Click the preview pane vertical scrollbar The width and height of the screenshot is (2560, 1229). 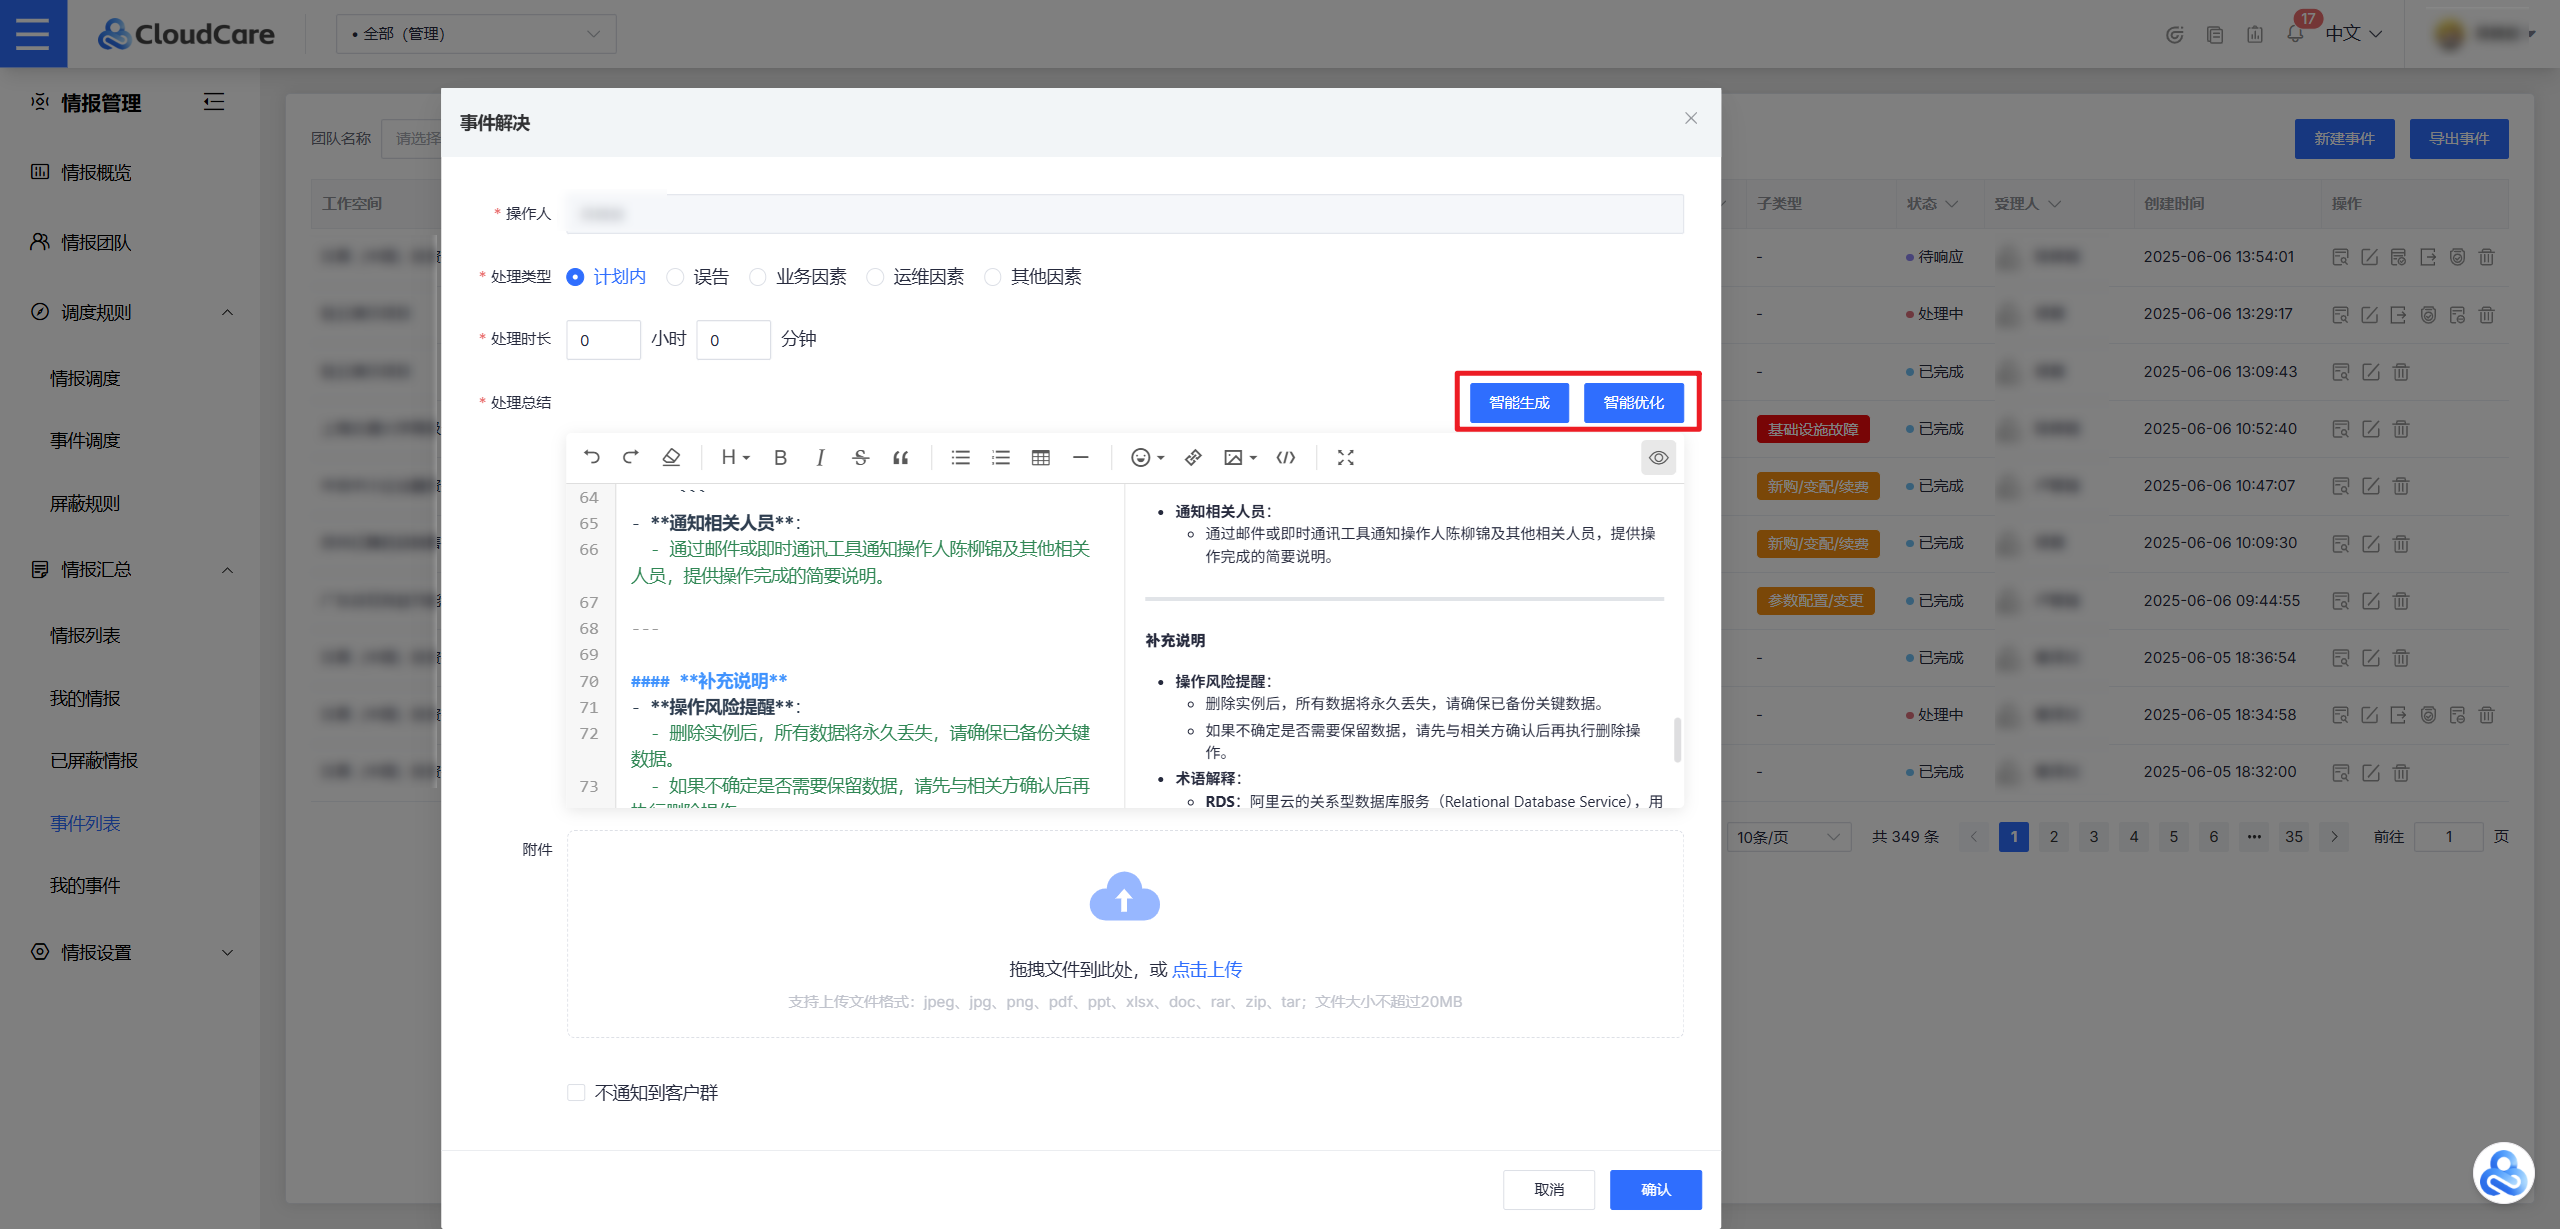[x=1677, y=740]
